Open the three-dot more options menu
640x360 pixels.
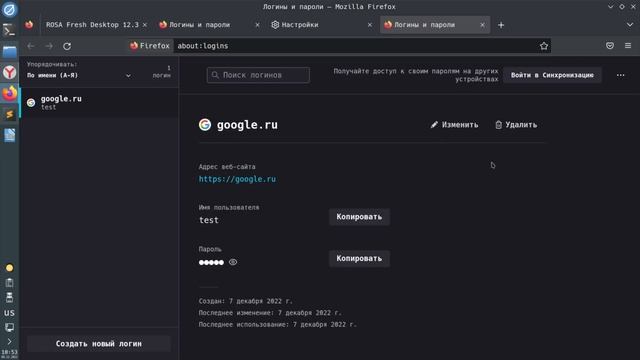[x=620, y=75]
